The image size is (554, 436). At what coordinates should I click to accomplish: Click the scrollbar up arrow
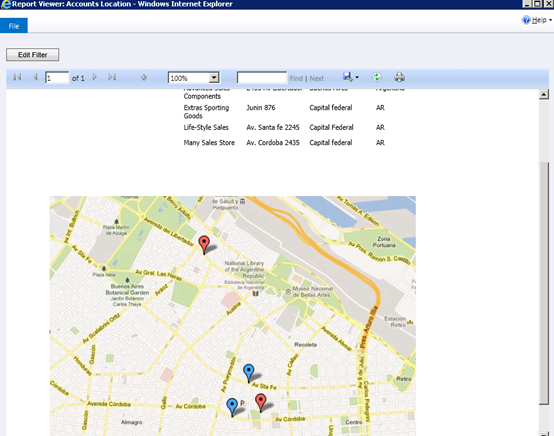point(544,94)
